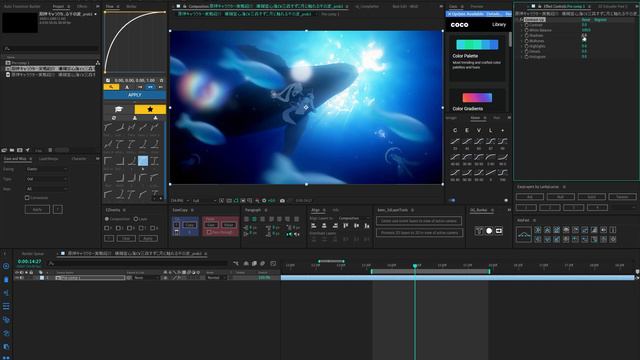Click the blue APPLY button in Flow panel
Image resolution: width=640 pixels, height=360 pixels.
coord(134,95)
